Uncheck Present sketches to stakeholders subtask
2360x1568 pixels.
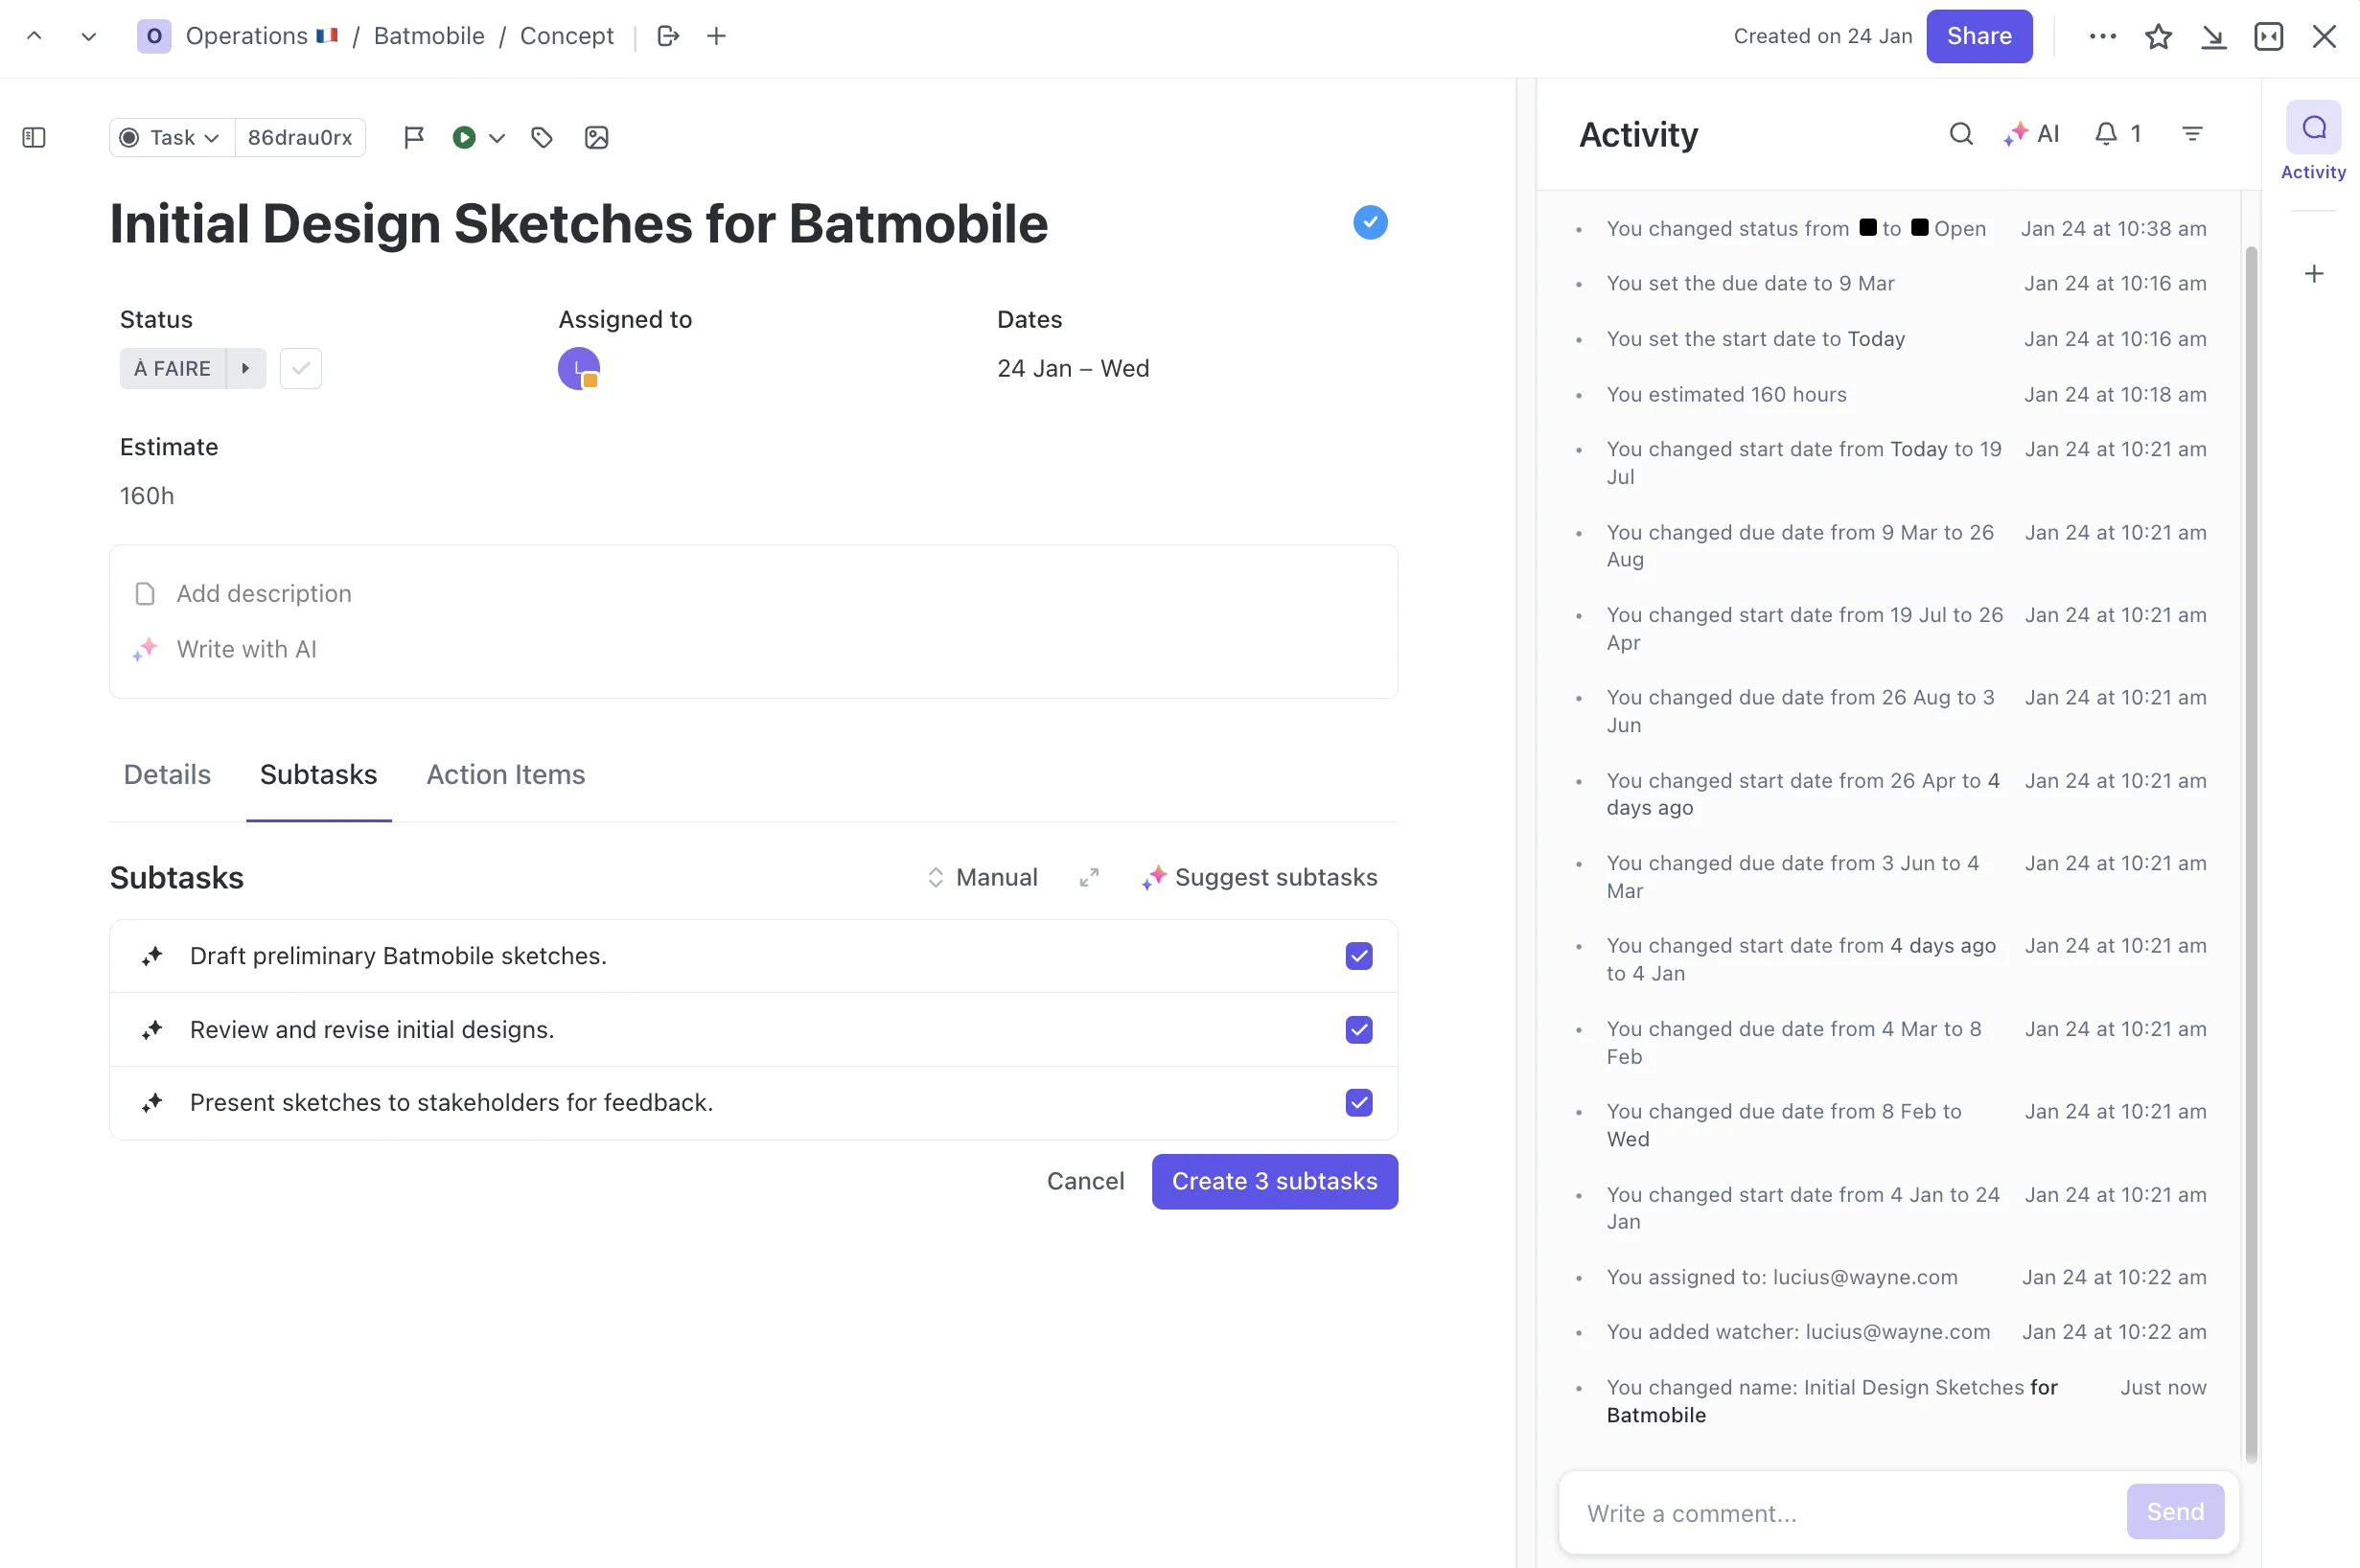coord(1358,1102)
